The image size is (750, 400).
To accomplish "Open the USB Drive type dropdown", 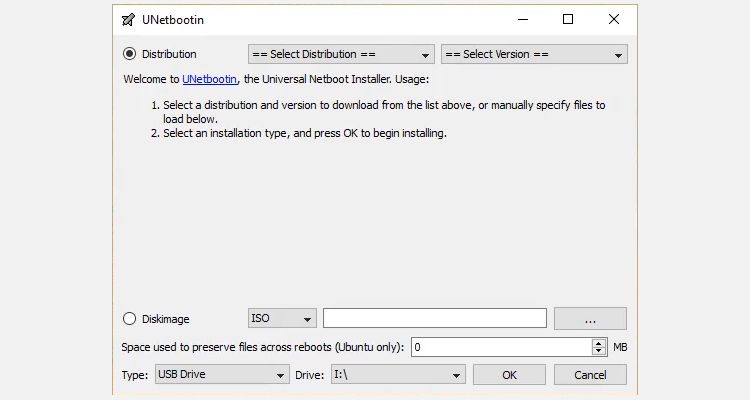I will (x=222, y=374).
